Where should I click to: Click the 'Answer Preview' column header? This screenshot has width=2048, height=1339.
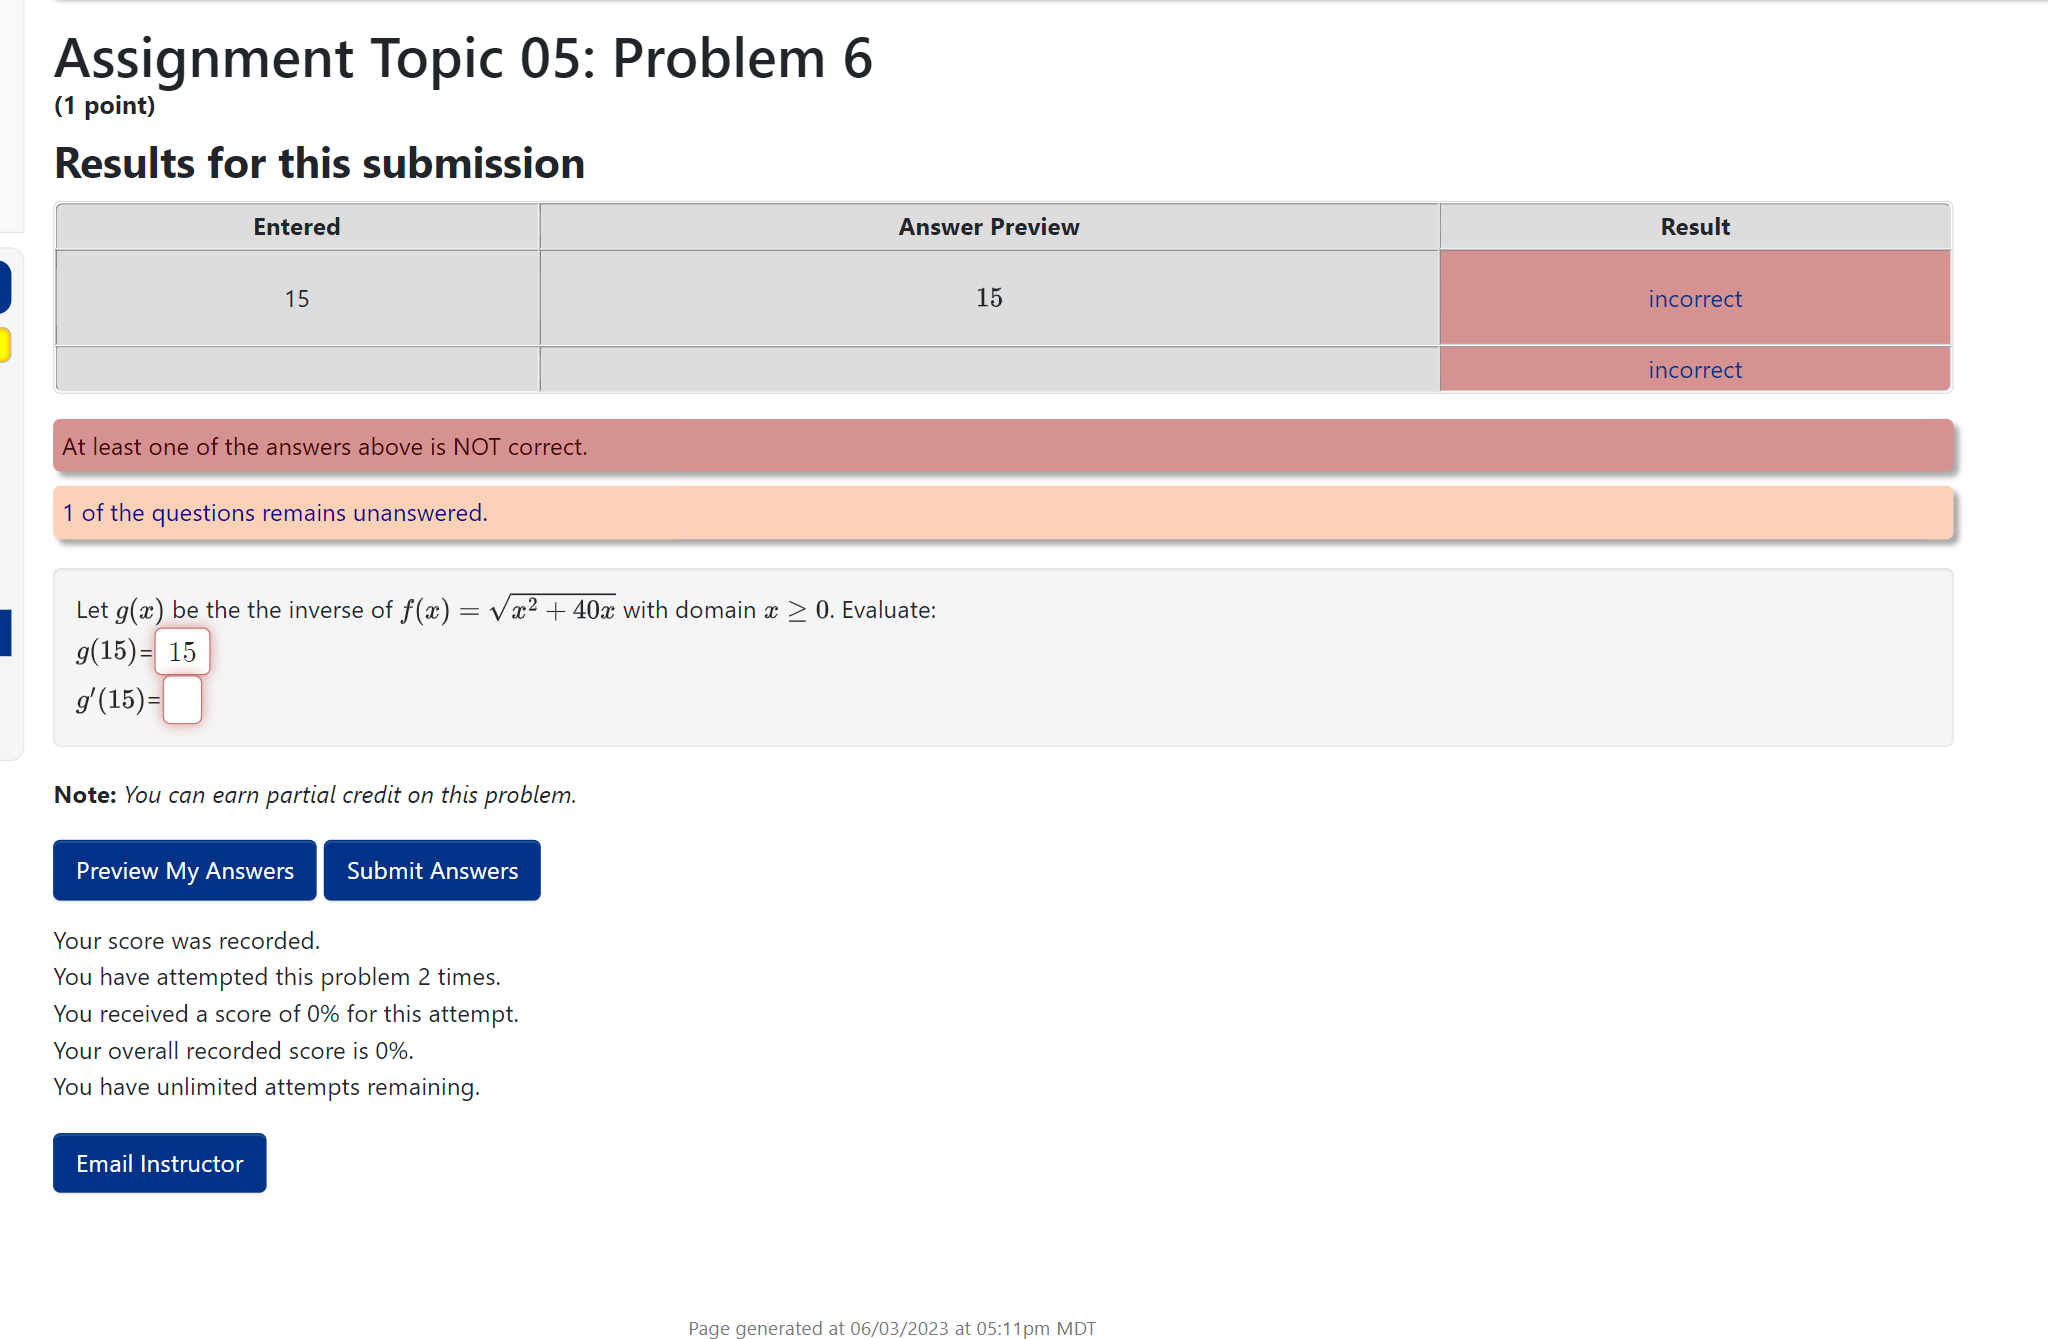[x=987, y=226]
